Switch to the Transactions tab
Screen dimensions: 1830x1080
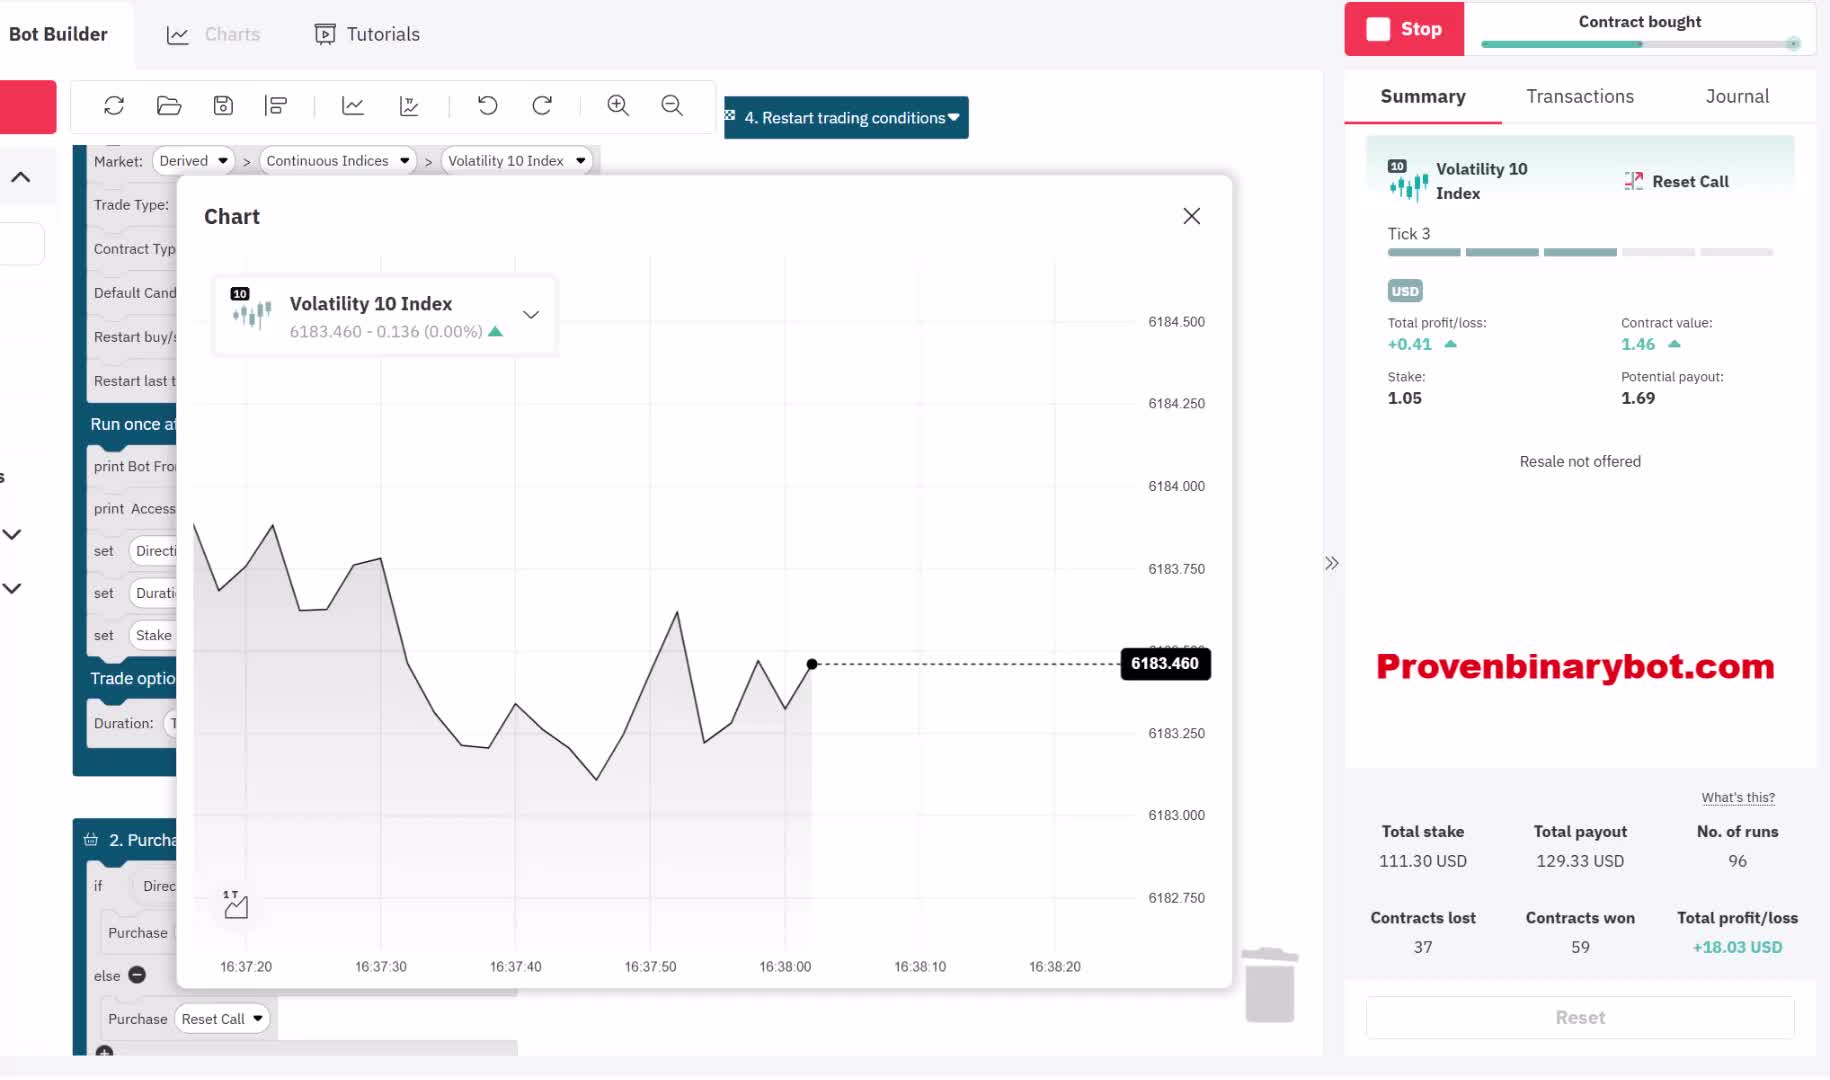[1579, 97]
